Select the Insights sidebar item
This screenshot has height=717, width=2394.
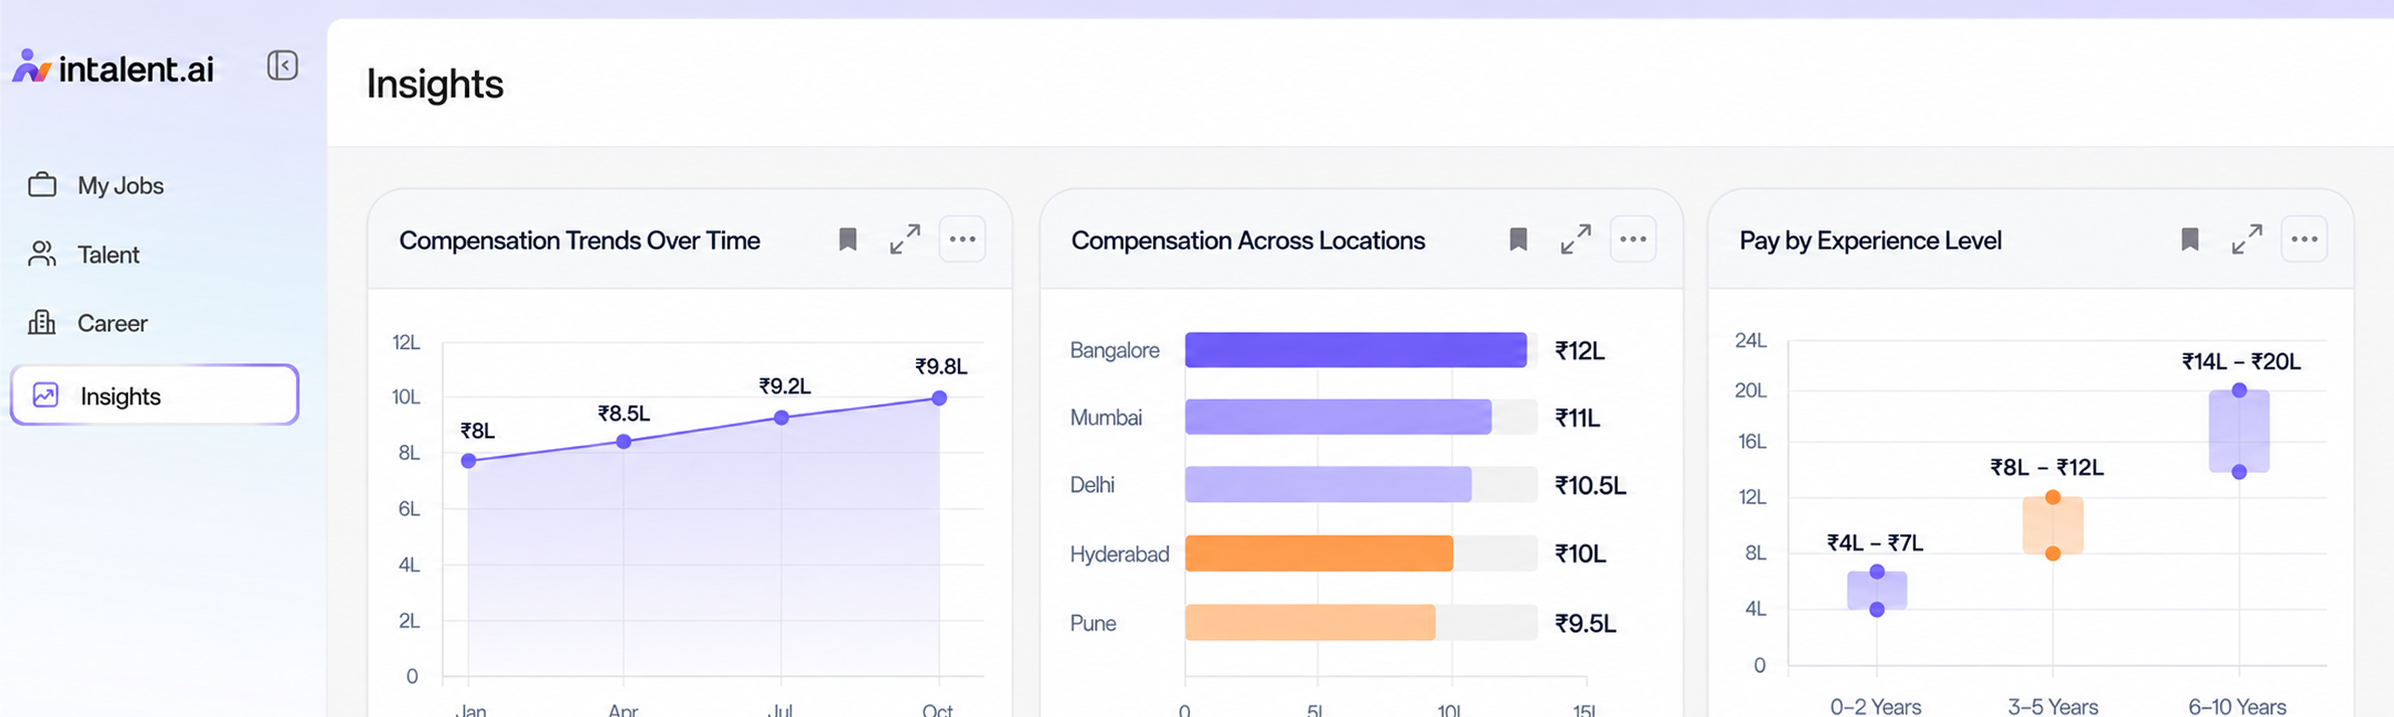click(x=155, y=395)
